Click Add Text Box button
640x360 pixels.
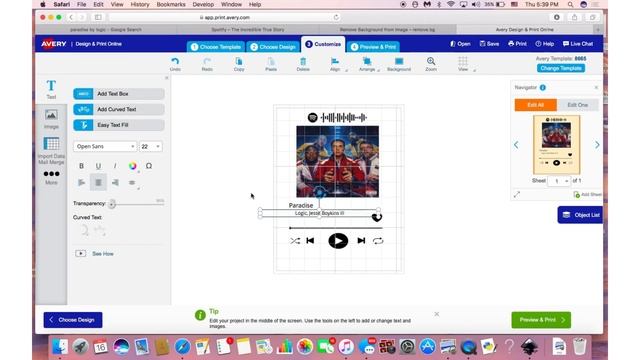point(119,94)
